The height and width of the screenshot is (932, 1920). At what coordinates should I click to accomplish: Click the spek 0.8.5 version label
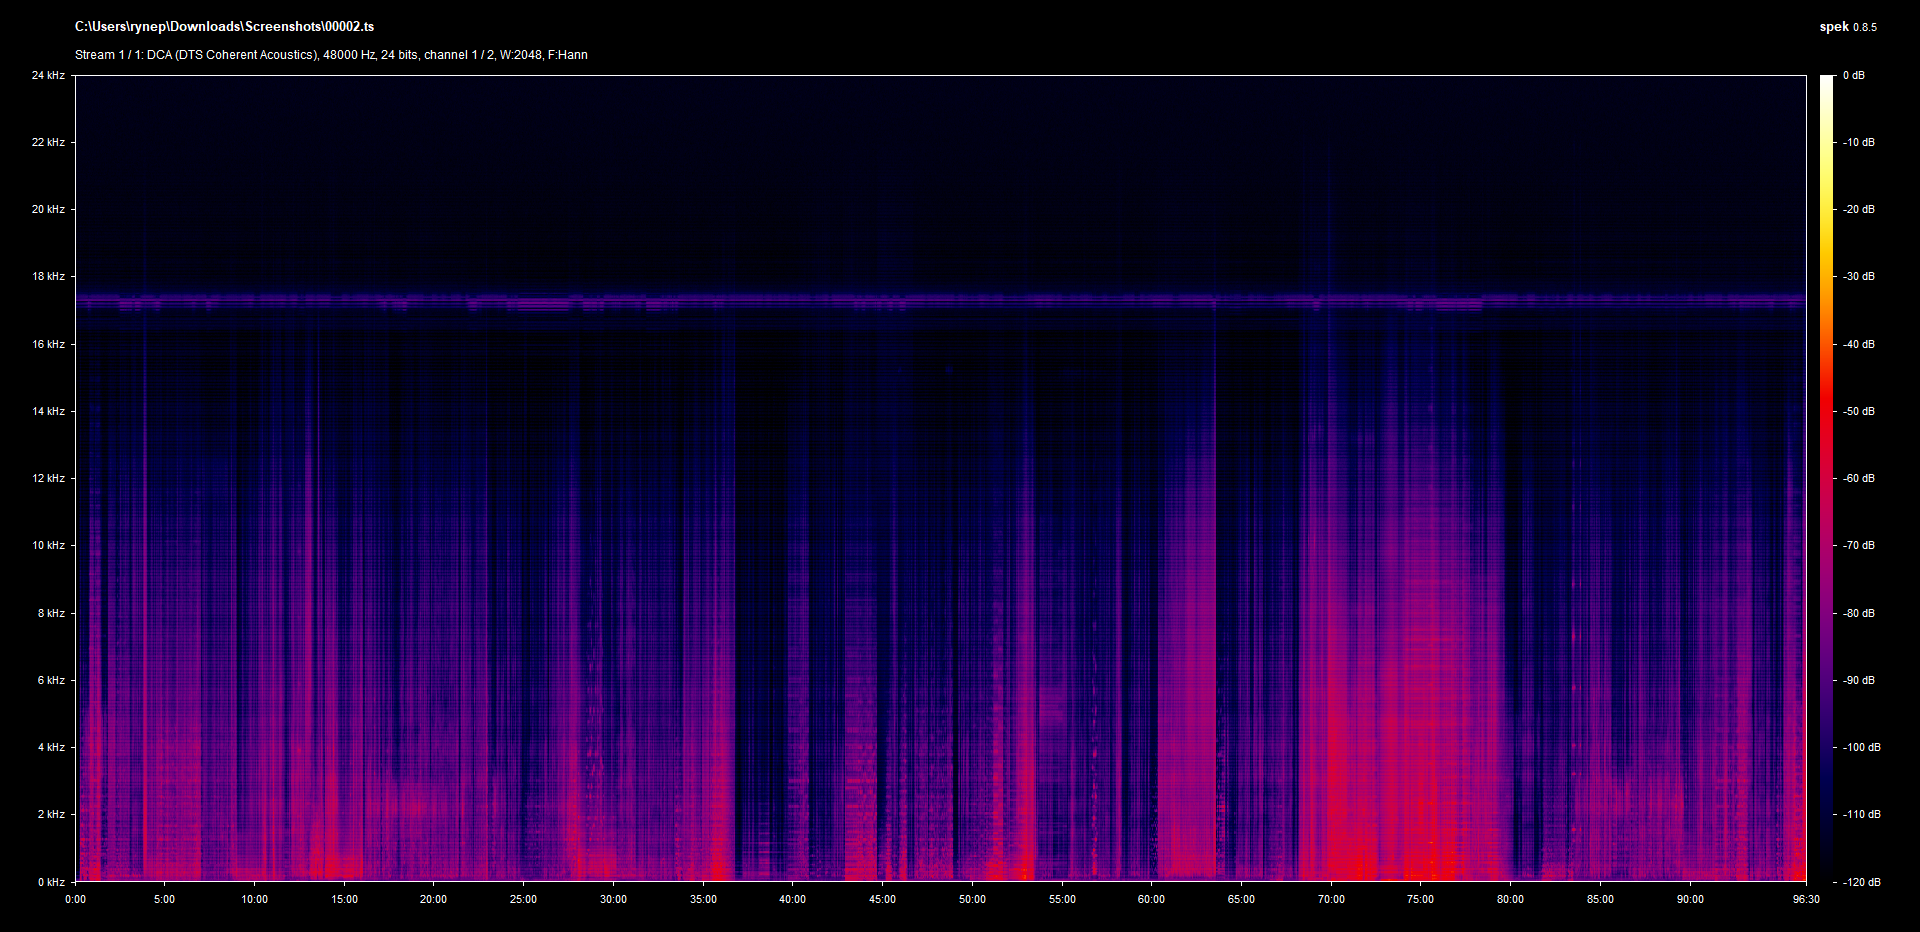point(1847,27)
